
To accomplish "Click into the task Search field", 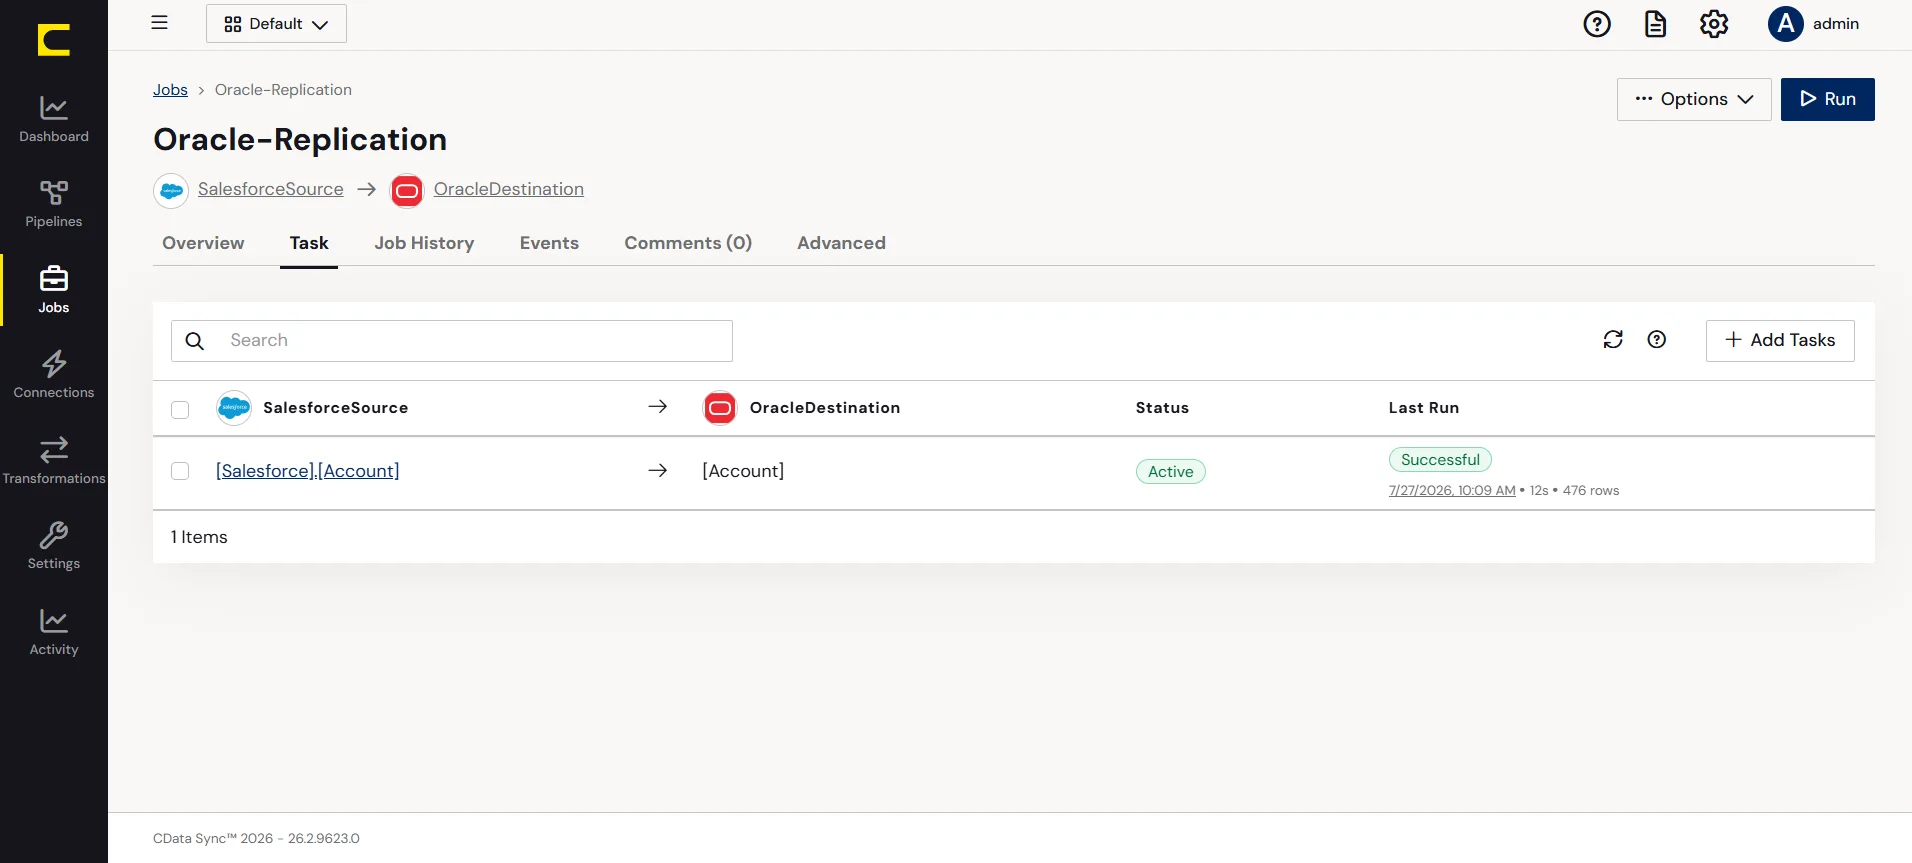I will click(x=452, y=341).
